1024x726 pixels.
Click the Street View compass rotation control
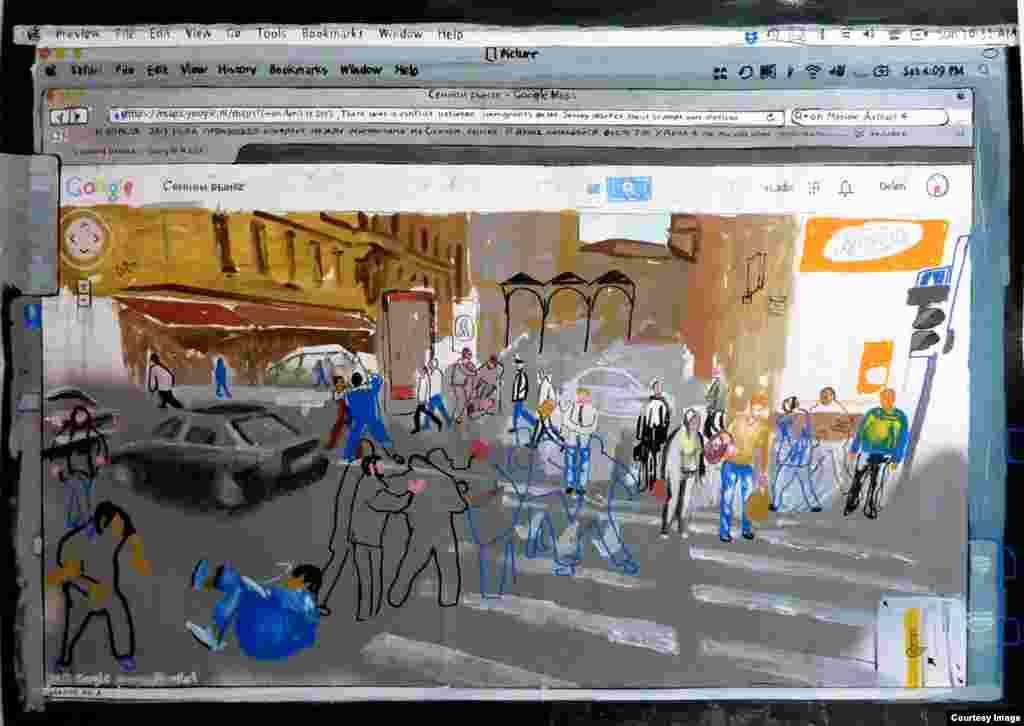point(85,238)
